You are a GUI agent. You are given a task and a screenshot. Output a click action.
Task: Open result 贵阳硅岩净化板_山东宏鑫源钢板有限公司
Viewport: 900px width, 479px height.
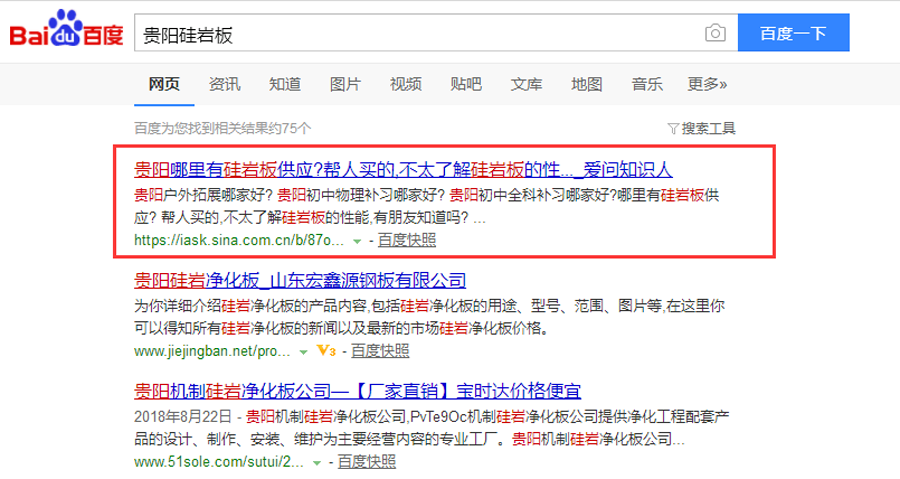300,281
